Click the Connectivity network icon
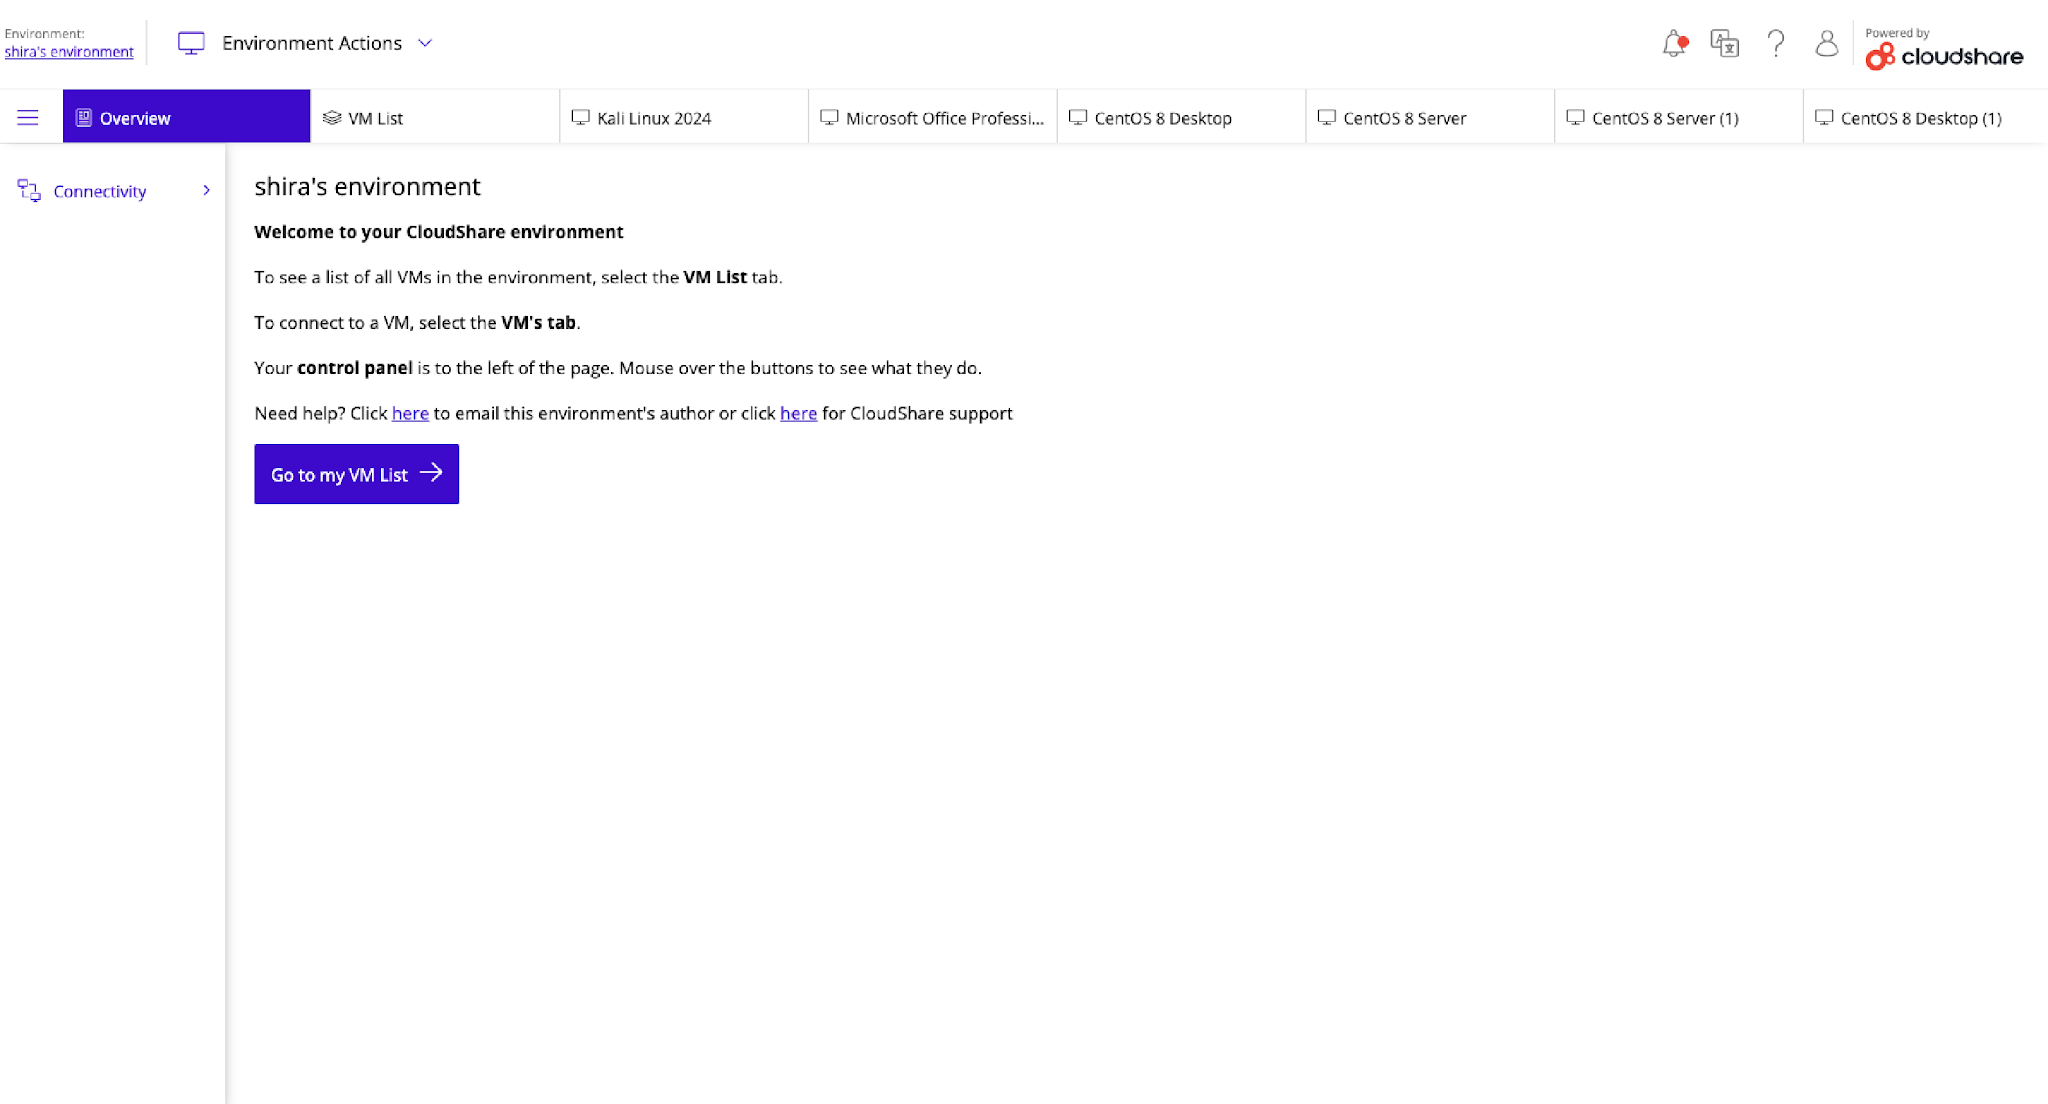Viewport: 2048px width, 1104px height. coord(29,191)
